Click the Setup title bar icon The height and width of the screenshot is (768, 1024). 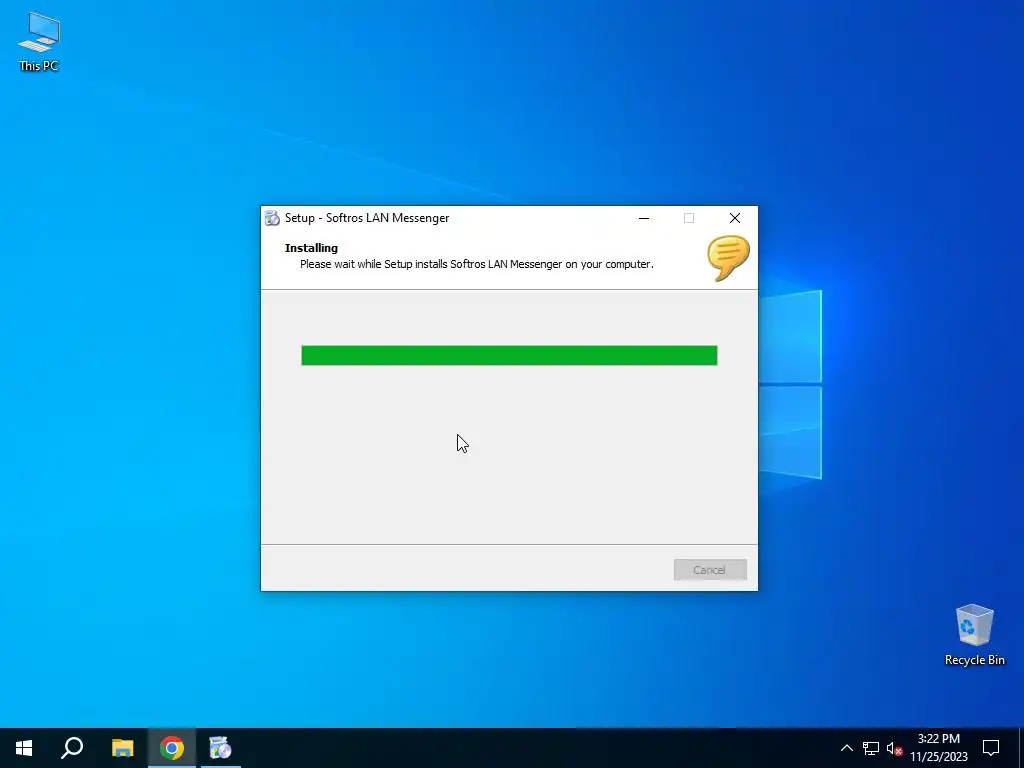click(x=272, y=218)
